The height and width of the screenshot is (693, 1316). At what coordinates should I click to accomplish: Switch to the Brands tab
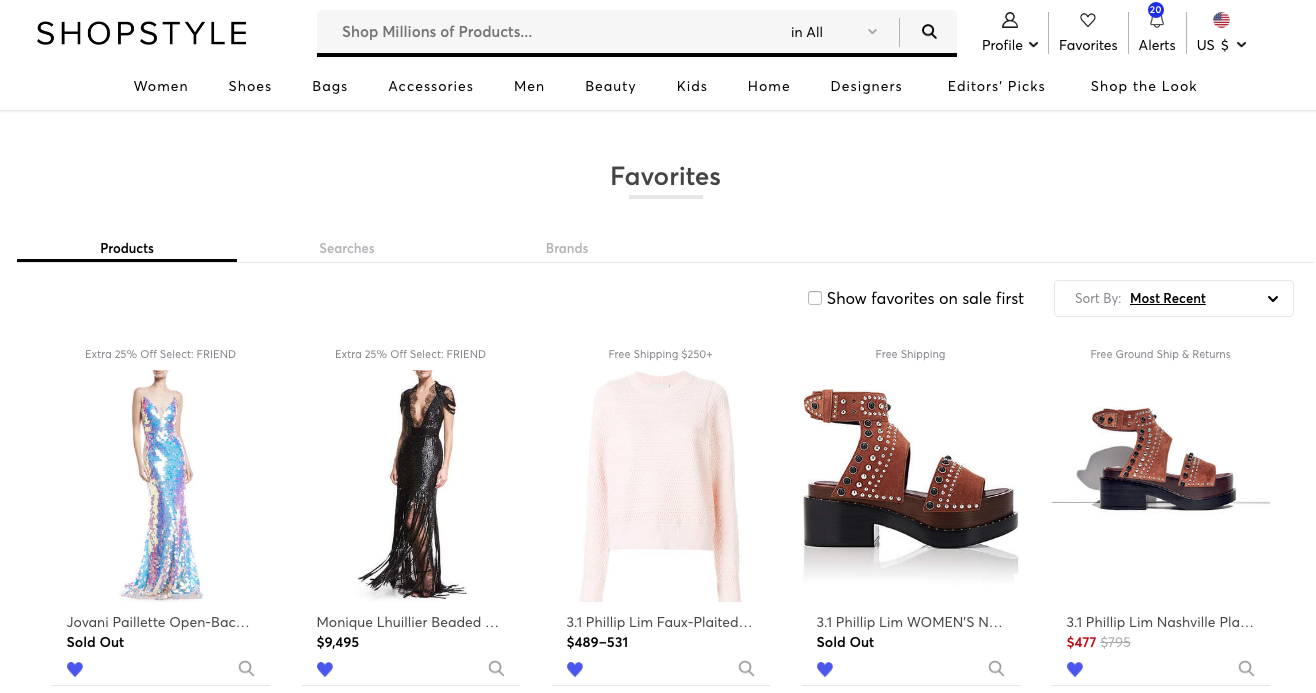[x=567, y=248]
